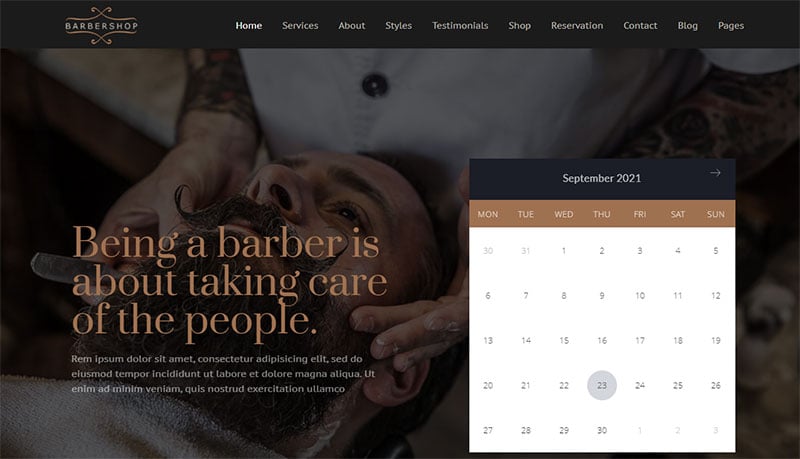
Task: Go to next month with the arrow
Action: [x=715, y=173]
